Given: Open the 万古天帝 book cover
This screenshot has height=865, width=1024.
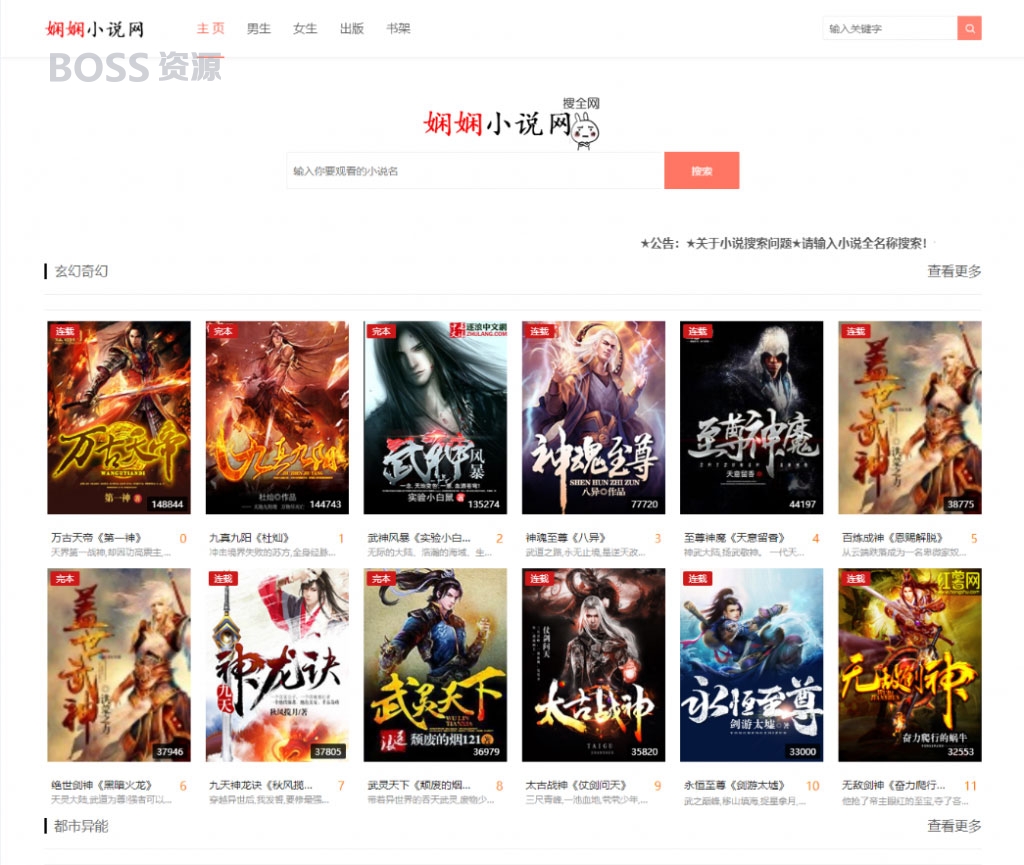Looking at the screenshot, I should tap(119, 417).
